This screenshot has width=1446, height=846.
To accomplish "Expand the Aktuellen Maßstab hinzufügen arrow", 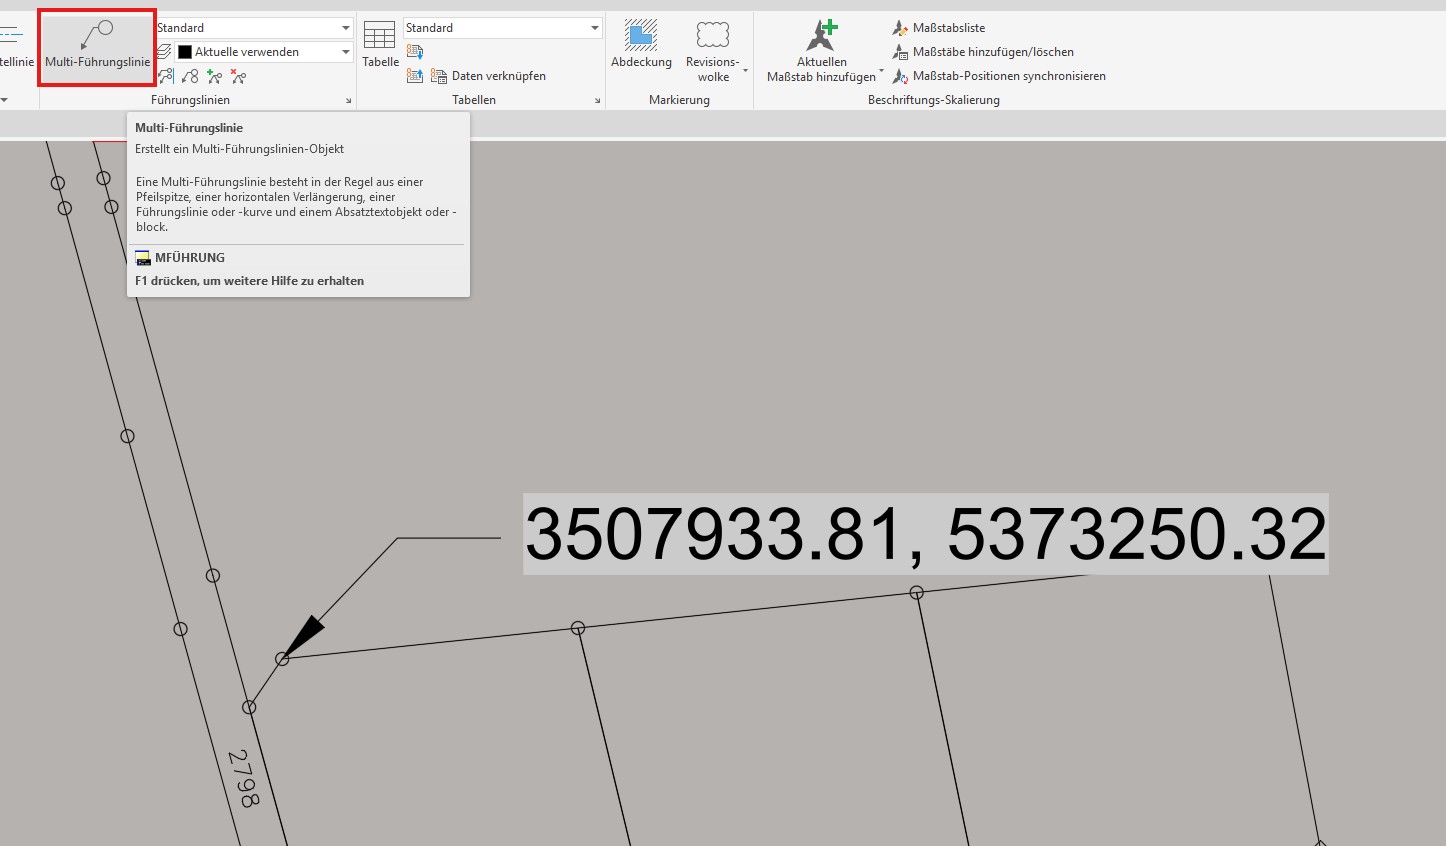I will [881, 70].
